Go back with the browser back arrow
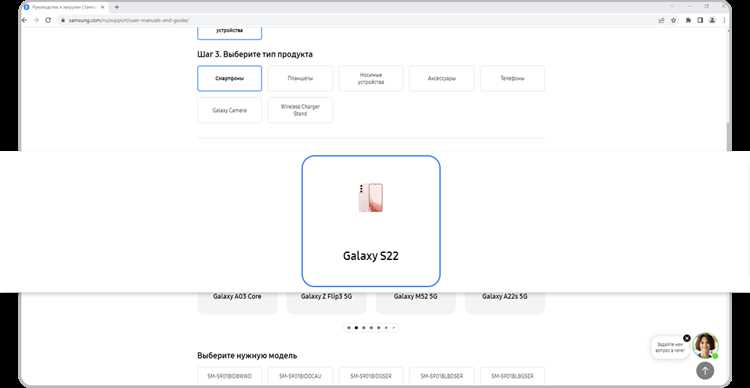This screenshot has height=388, width=750. pyautogui.click(x=24, y=20)
